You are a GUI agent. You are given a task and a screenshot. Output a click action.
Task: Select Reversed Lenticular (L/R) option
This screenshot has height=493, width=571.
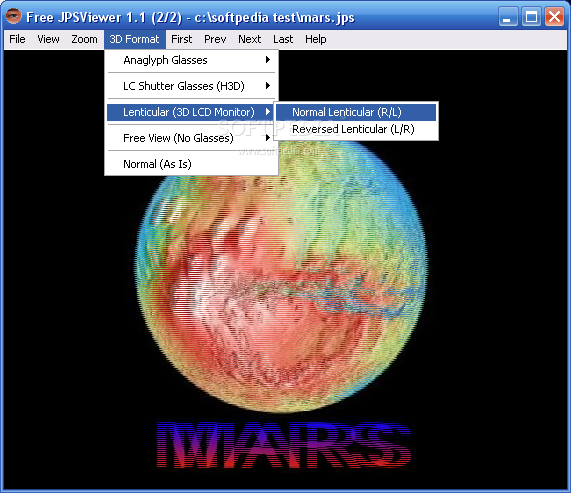[356, 129]
